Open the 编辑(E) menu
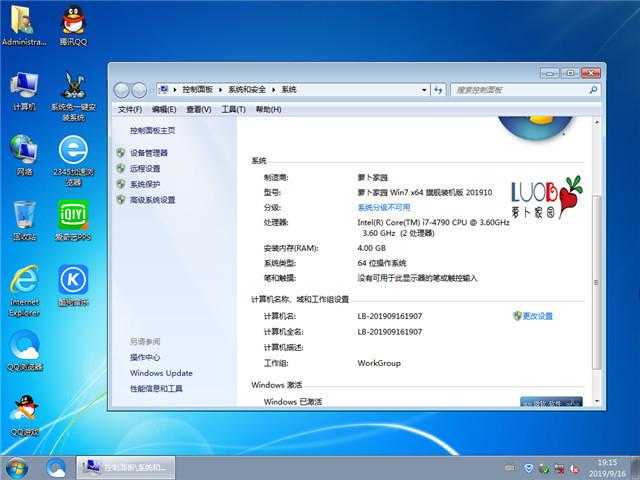The height and width of the screenshot is (480, 640). pyautogui.click(x=164, y=109)
